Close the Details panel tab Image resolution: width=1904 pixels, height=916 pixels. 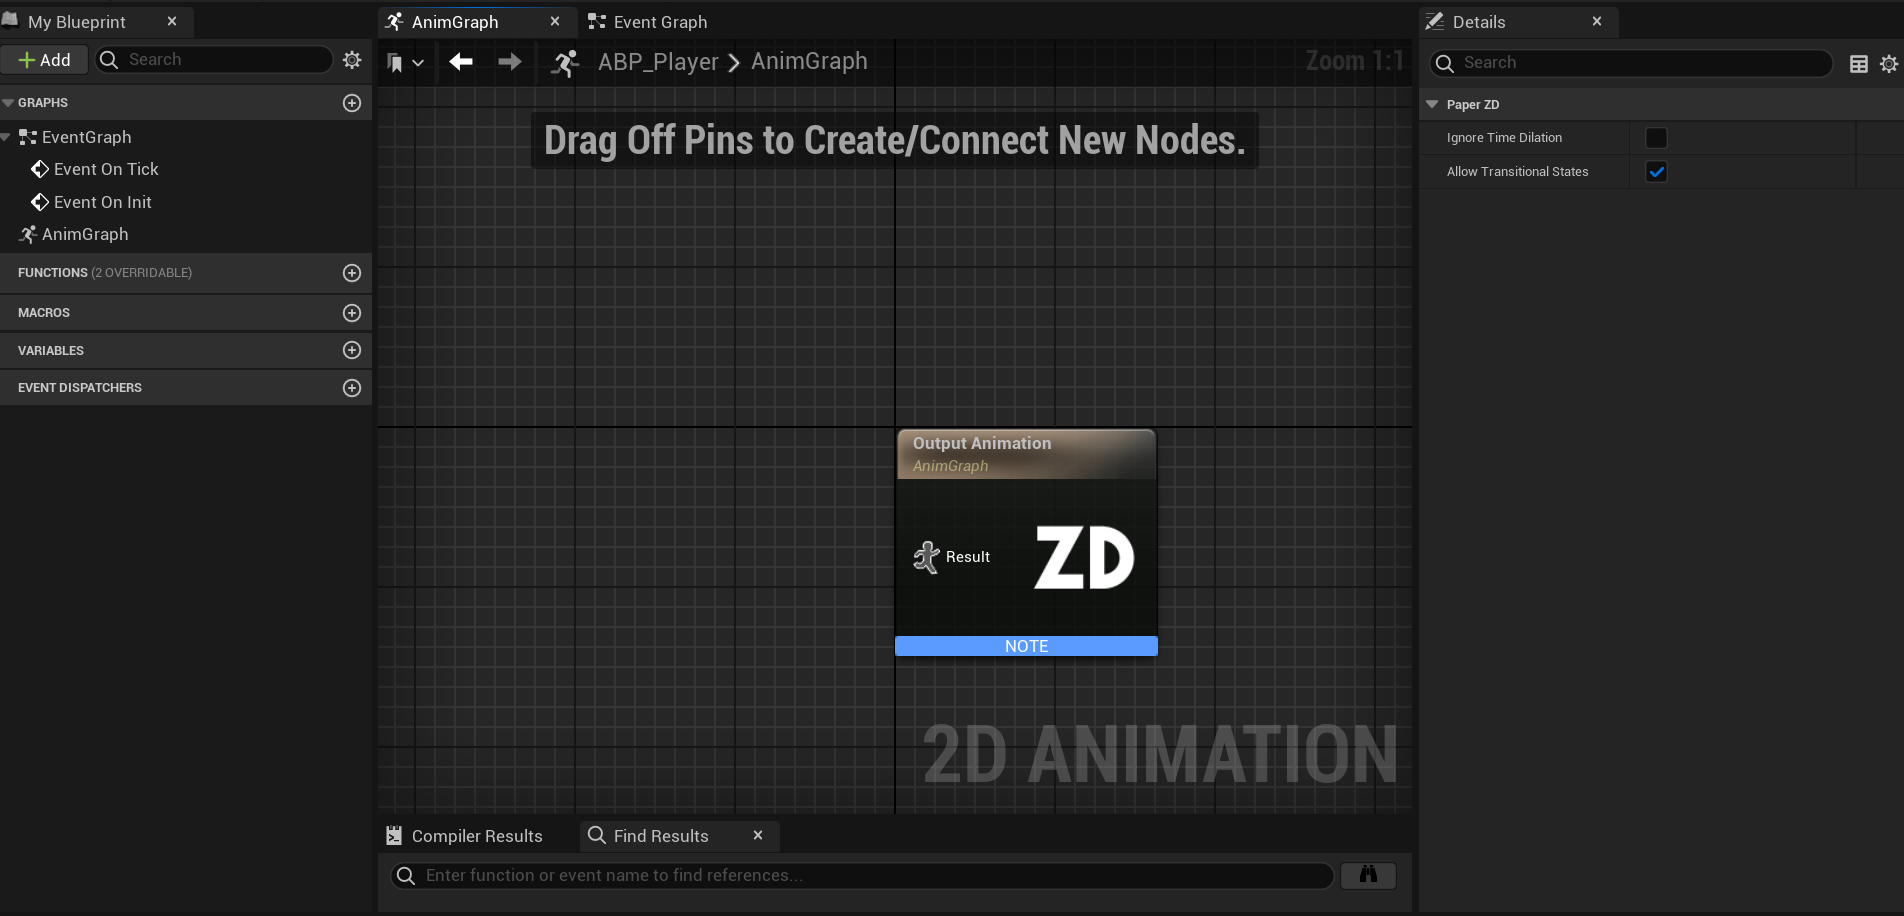(x=1597, y=21)
